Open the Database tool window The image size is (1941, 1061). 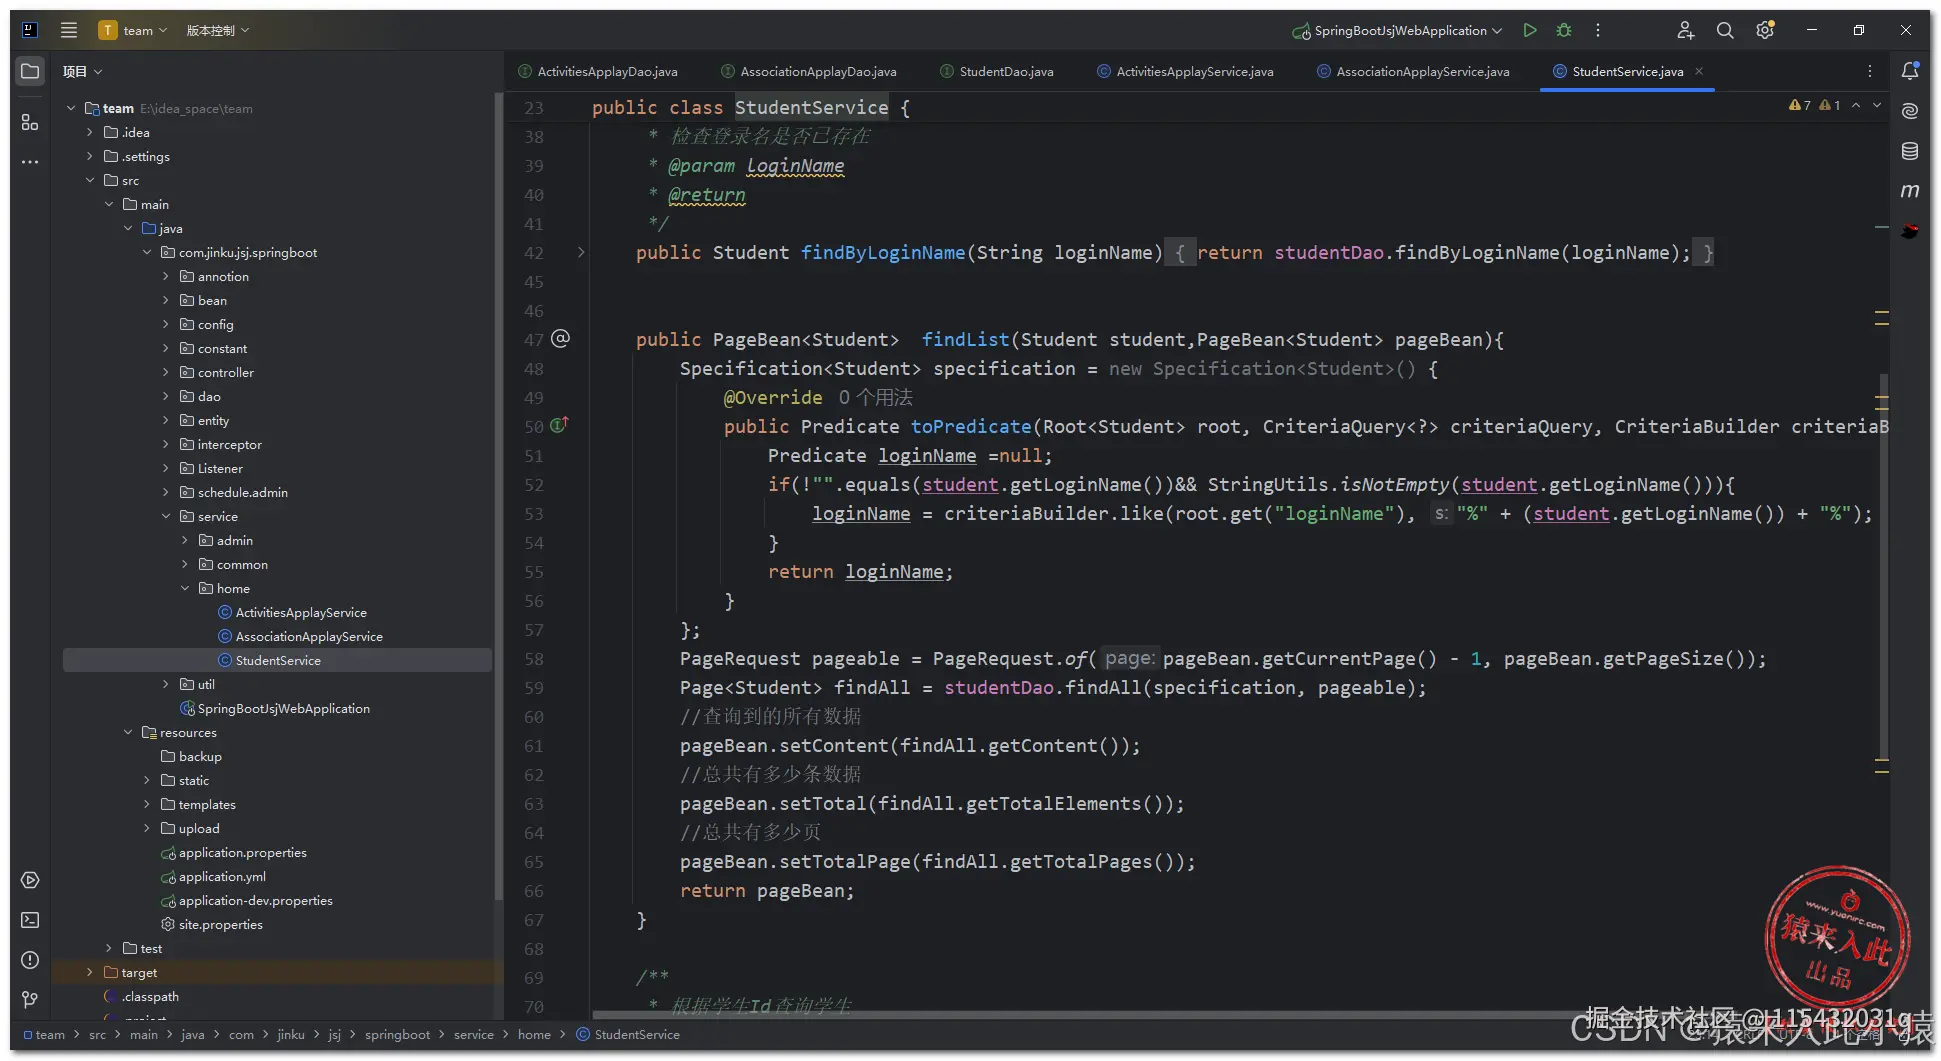pyautogui.click(x=1910, y=151)
